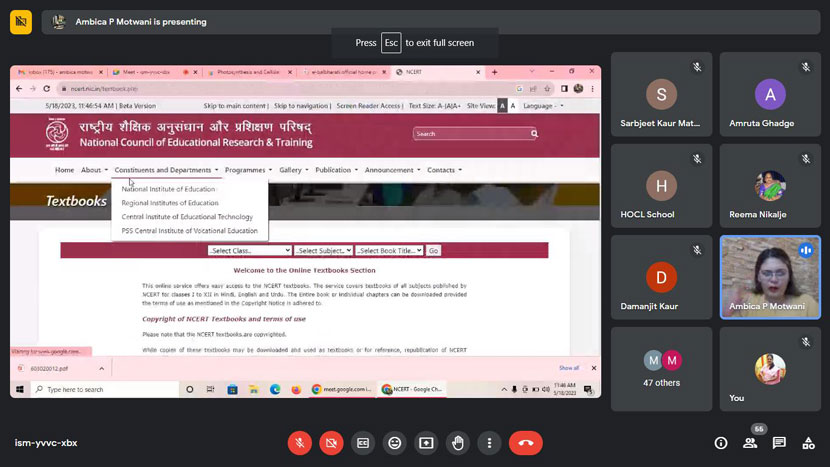830x467 pixels.
Task: Reload the NCERT page
Action: [x=47, y=88]
